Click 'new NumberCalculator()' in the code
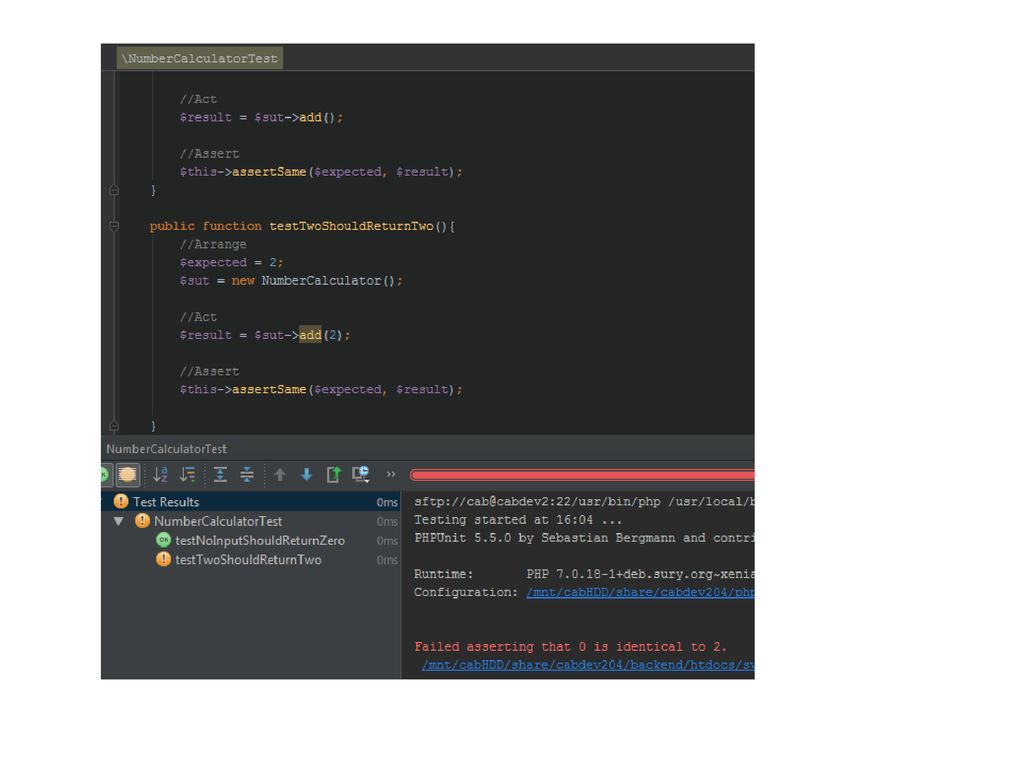Viewport: 1024px width, 768px height. (x=313, y=281)
